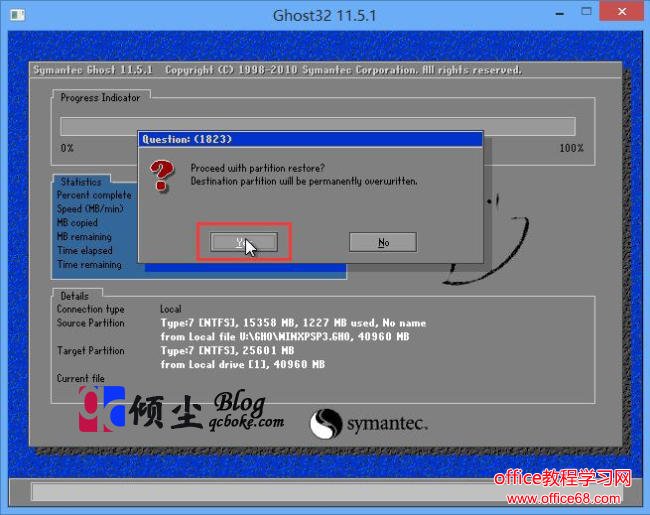650x515 pixels.
Task: Click the '0%' progress label
Action: coord(67,148)
